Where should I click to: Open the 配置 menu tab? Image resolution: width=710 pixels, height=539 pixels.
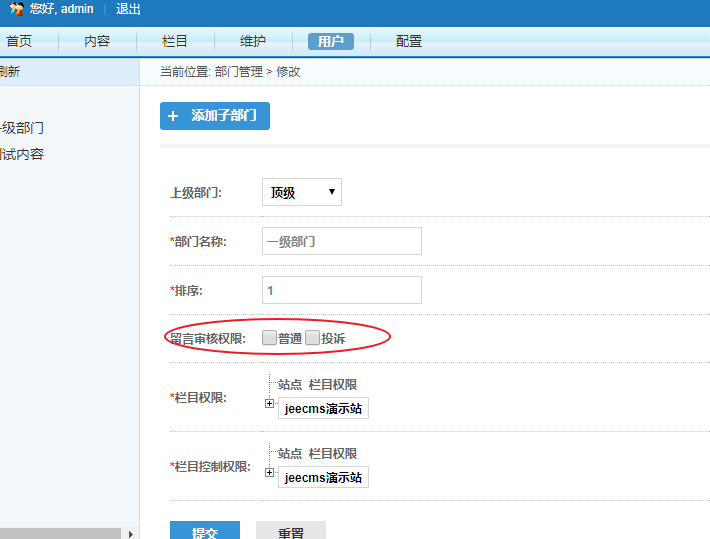409,41
